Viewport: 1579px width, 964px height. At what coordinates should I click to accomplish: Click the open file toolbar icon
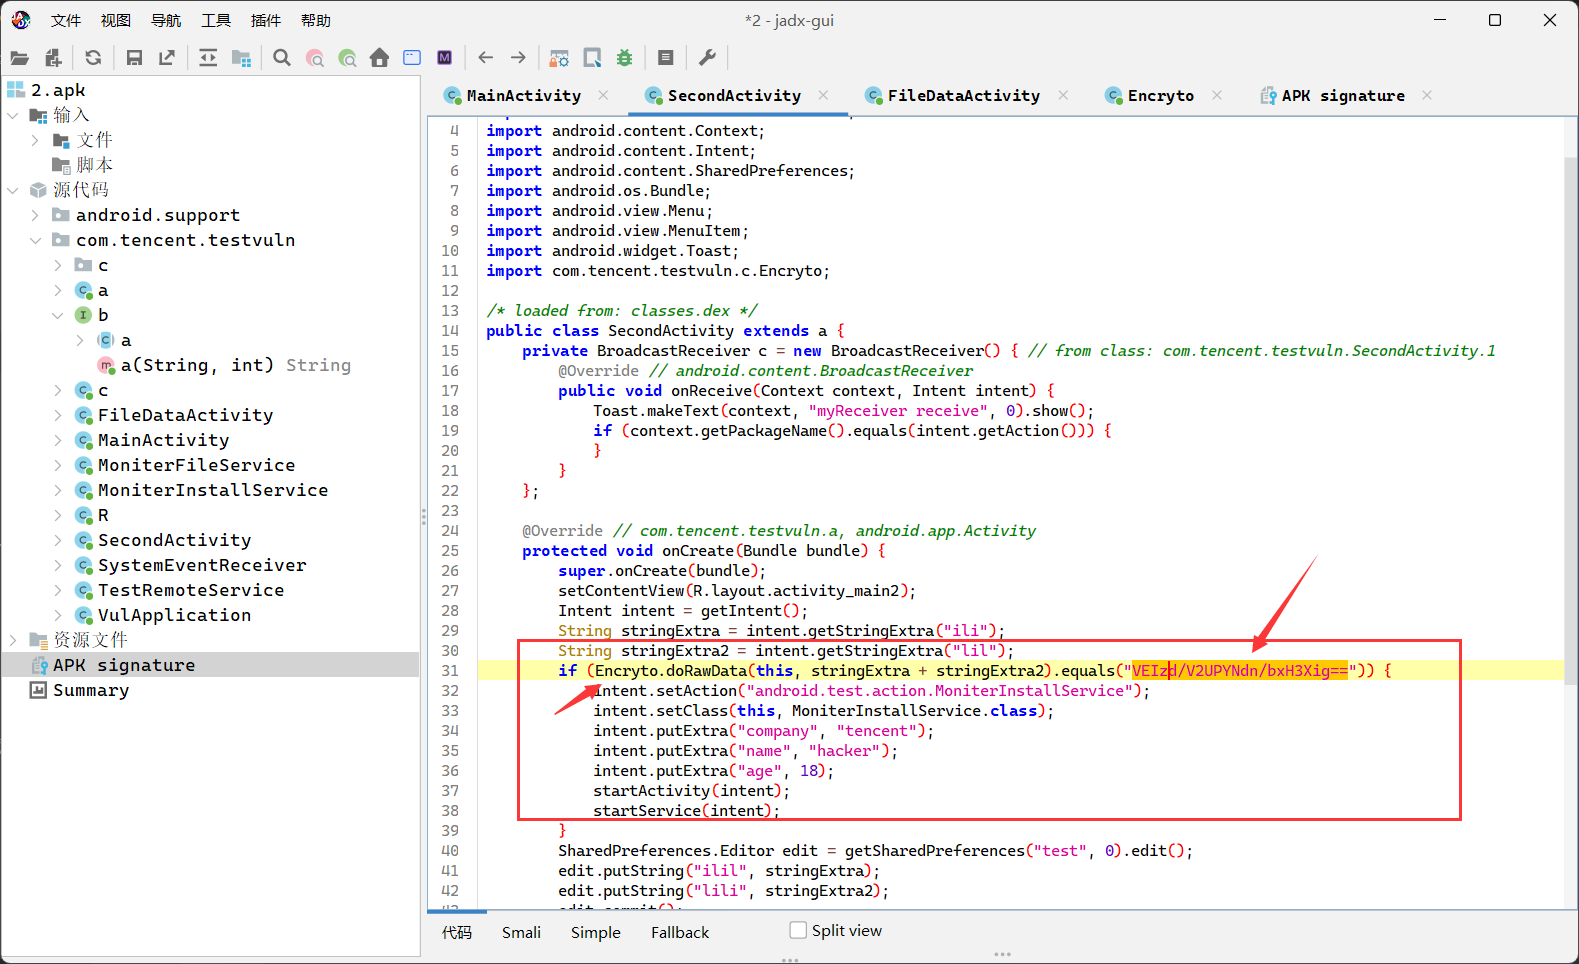[20, 58]
